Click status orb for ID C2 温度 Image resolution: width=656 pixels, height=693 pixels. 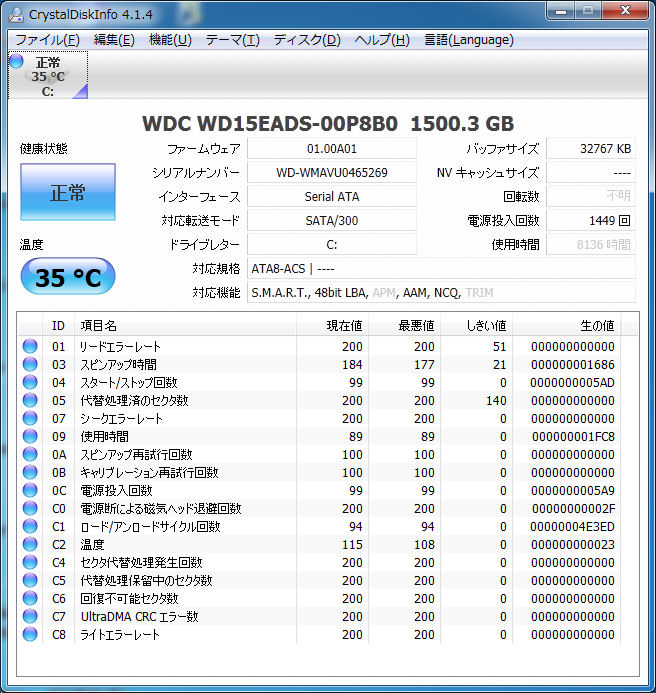tap(30, 544)
